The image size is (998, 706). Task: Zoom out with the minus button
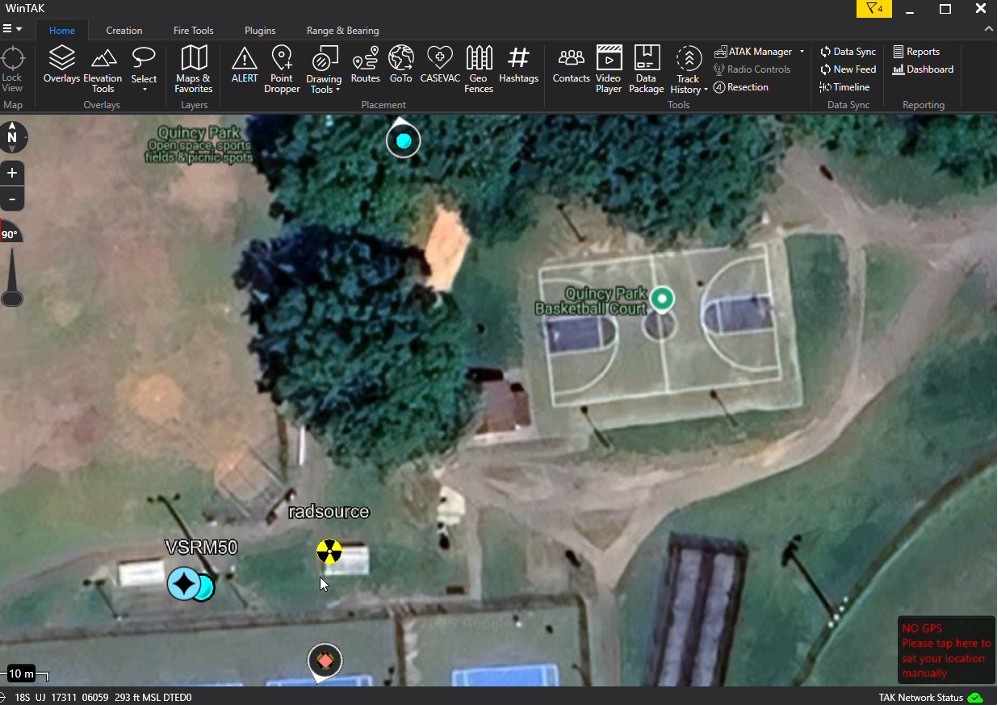coord(12,199)
